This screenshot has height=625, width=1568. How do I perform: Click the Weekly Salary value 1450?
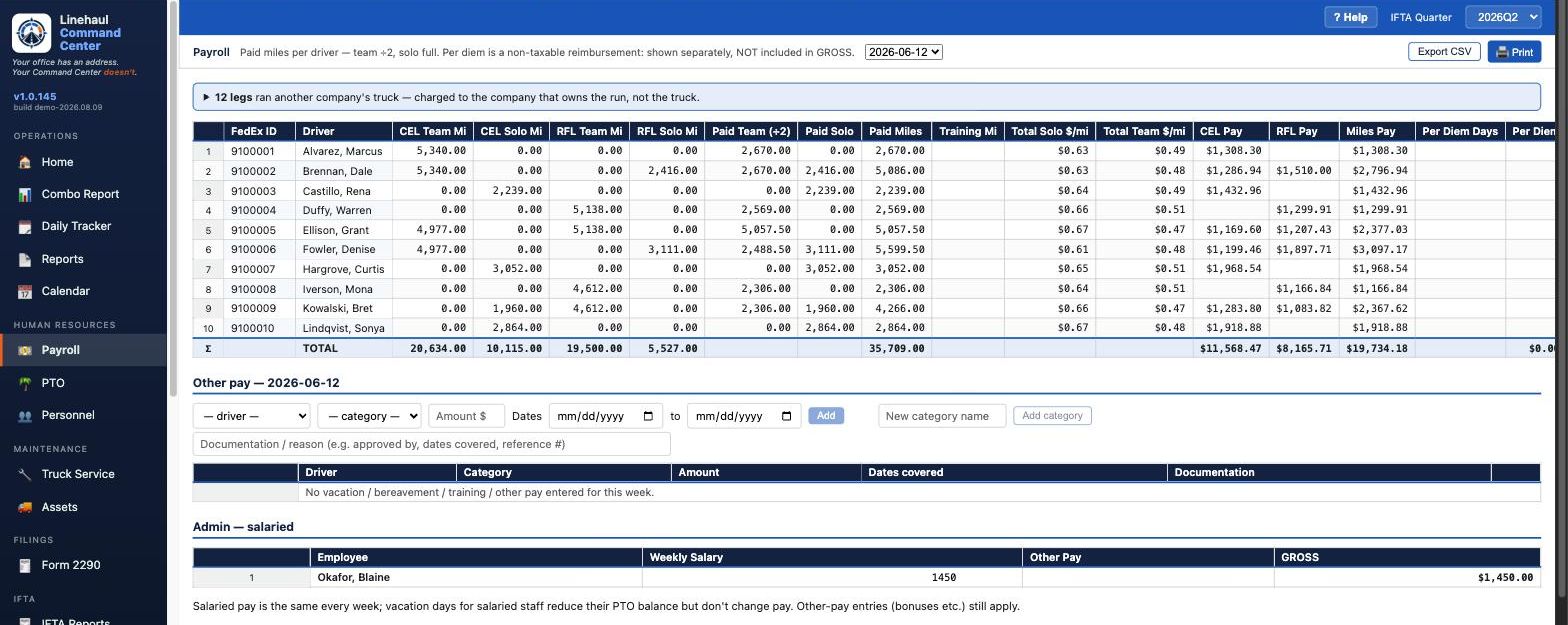coord(943,577)
